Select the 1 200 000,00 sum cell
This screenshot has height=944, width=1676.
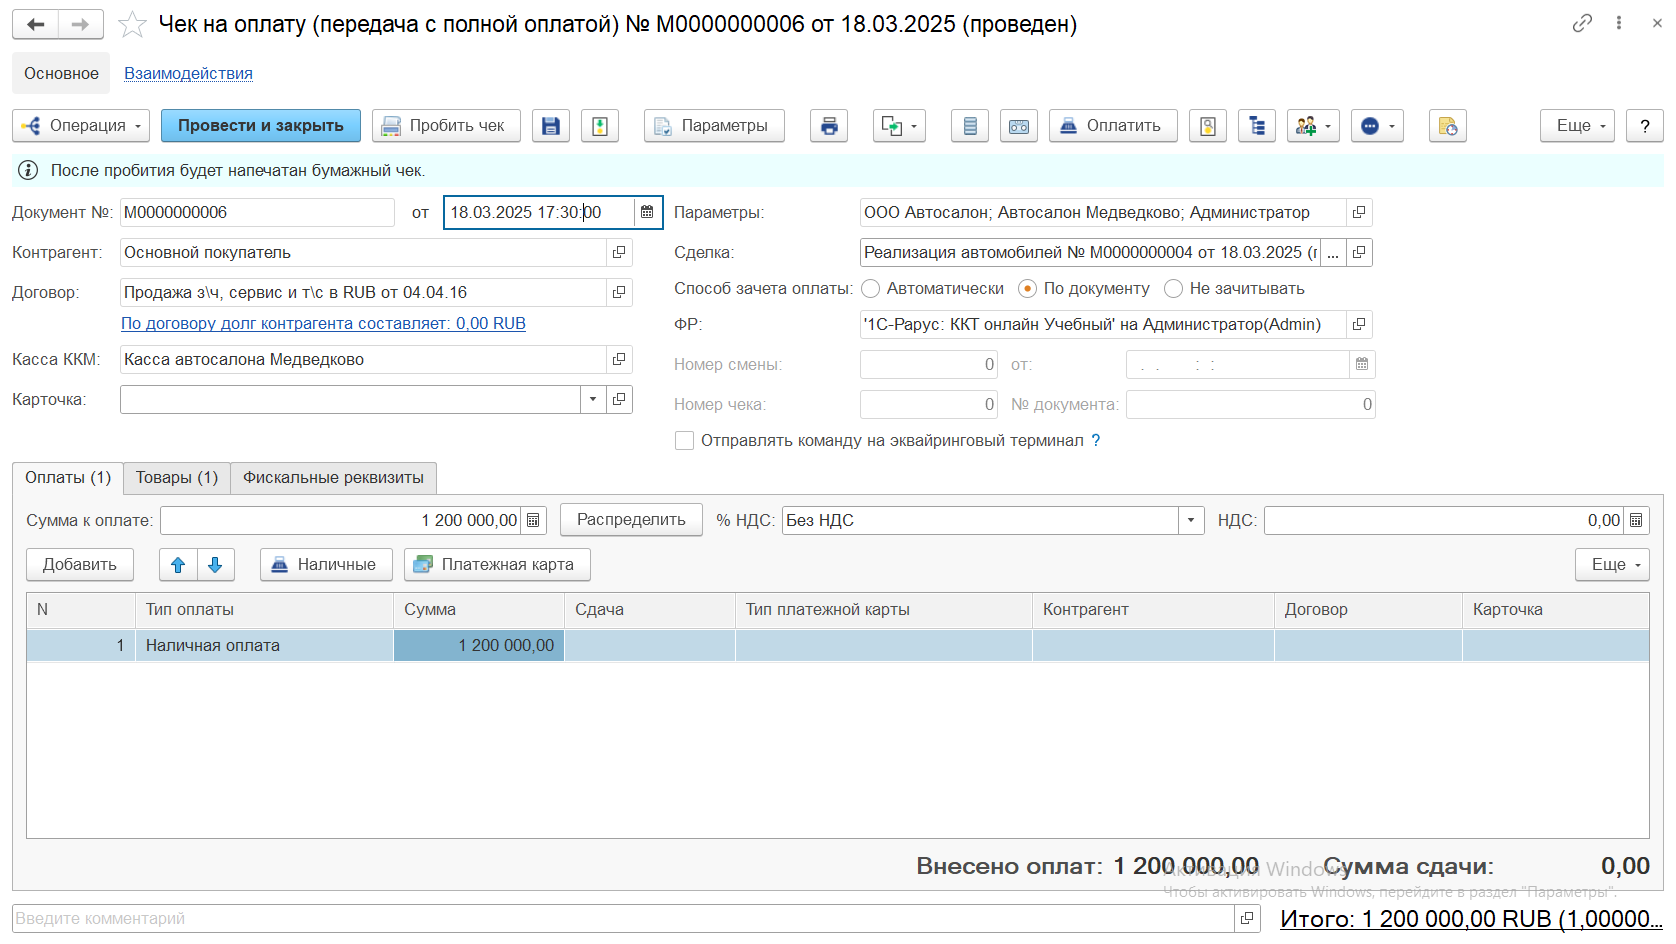click(479, 646)
